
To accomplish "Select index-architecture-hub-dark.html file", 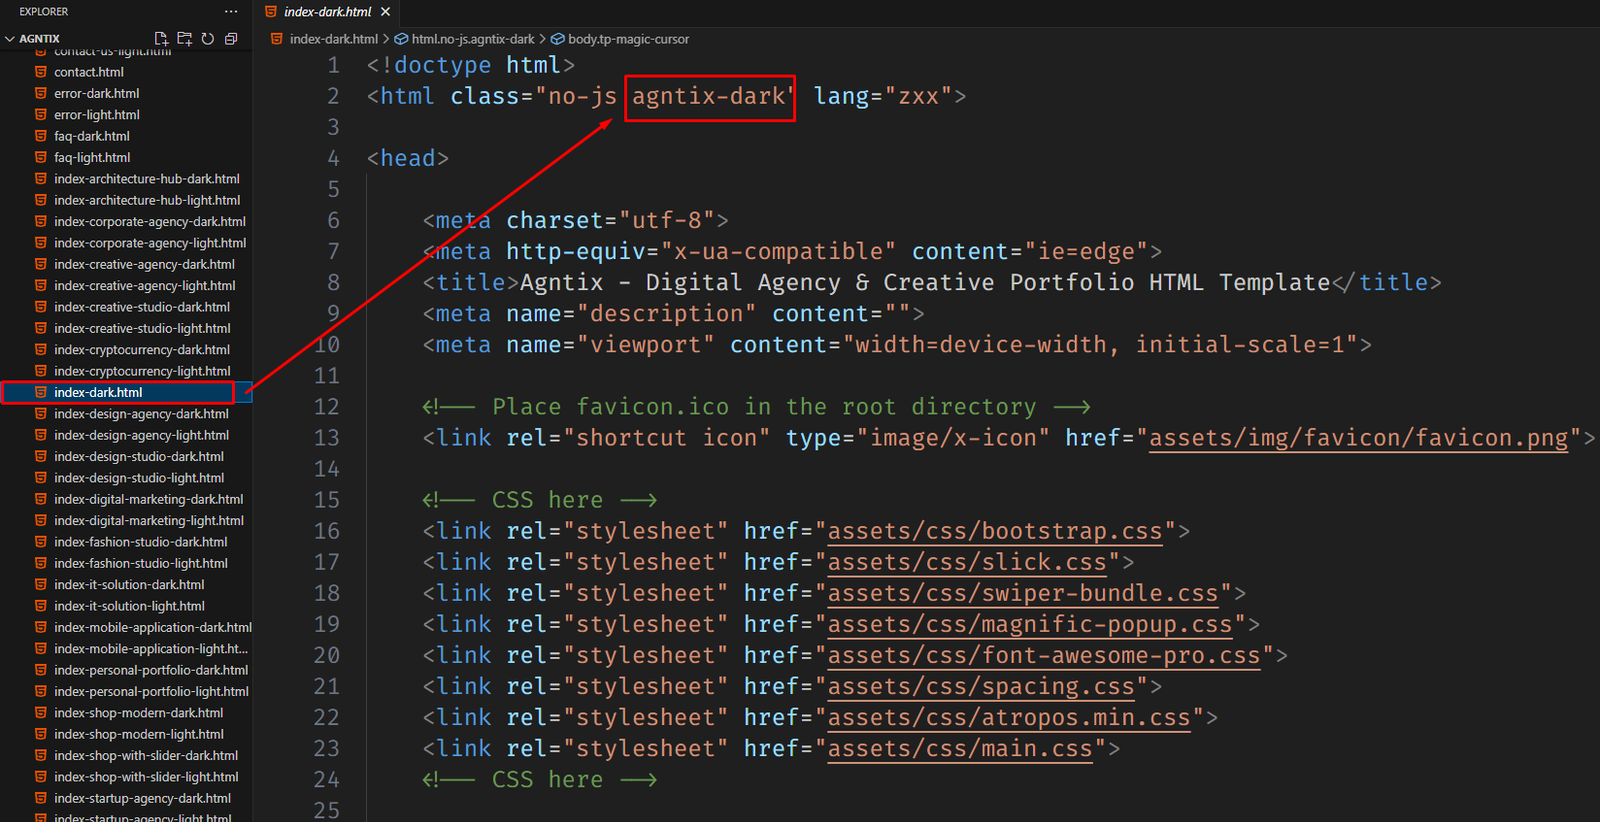I will click(x=147, y=179).
